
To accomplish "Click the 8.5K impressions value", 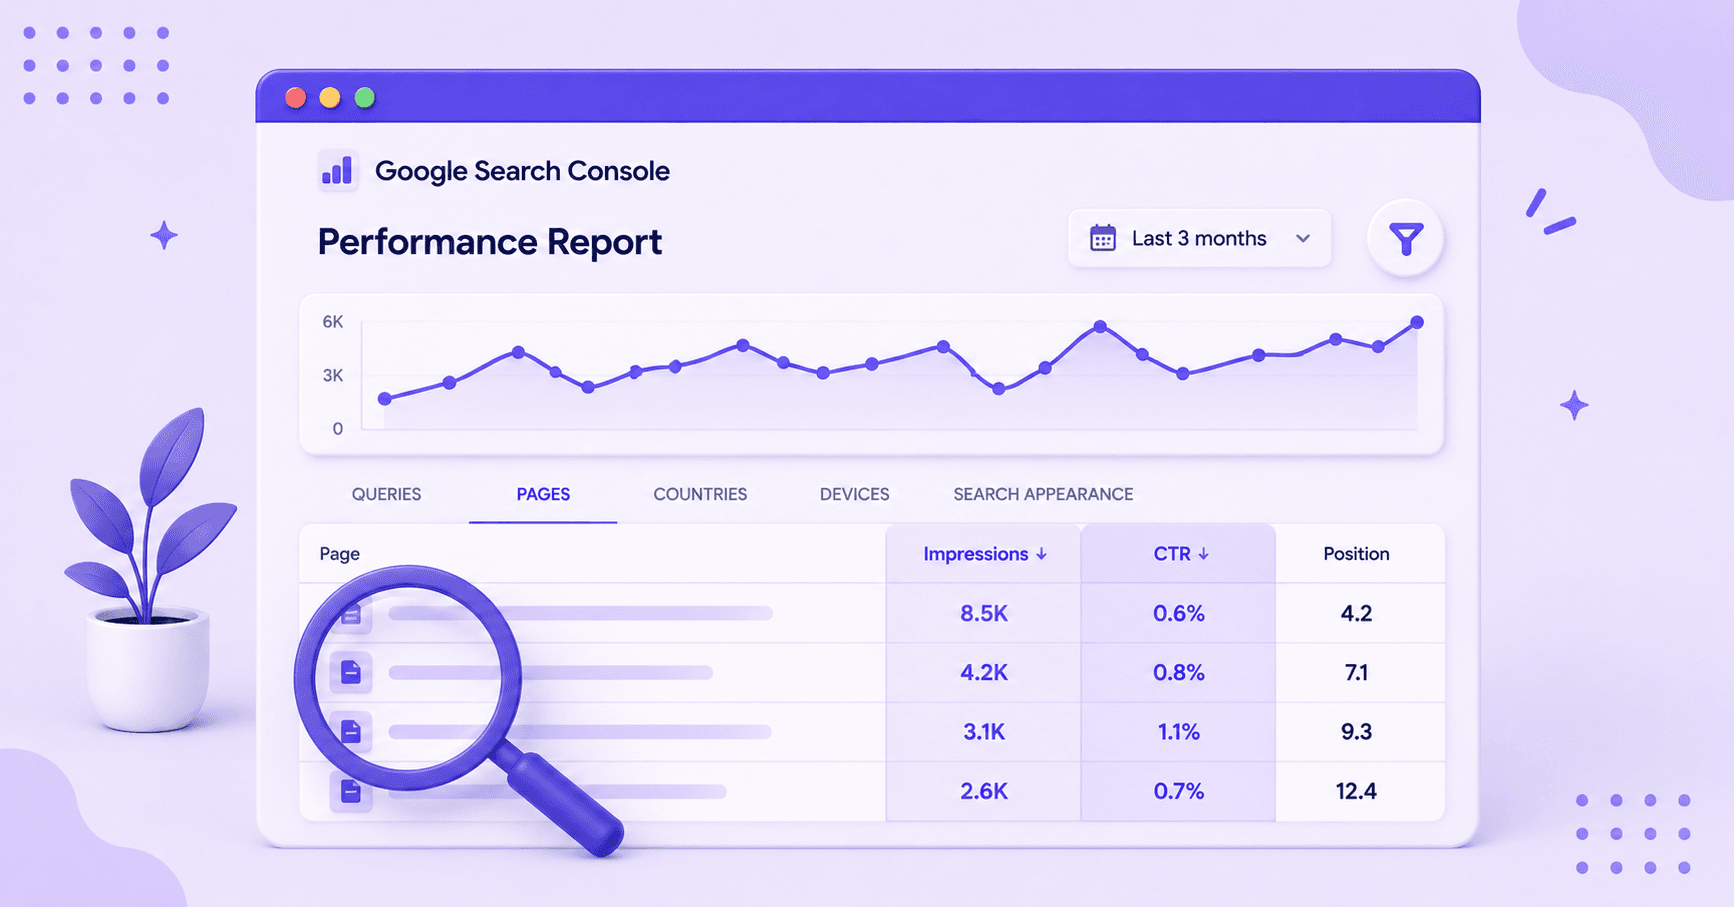I will (x=984, y=614).
